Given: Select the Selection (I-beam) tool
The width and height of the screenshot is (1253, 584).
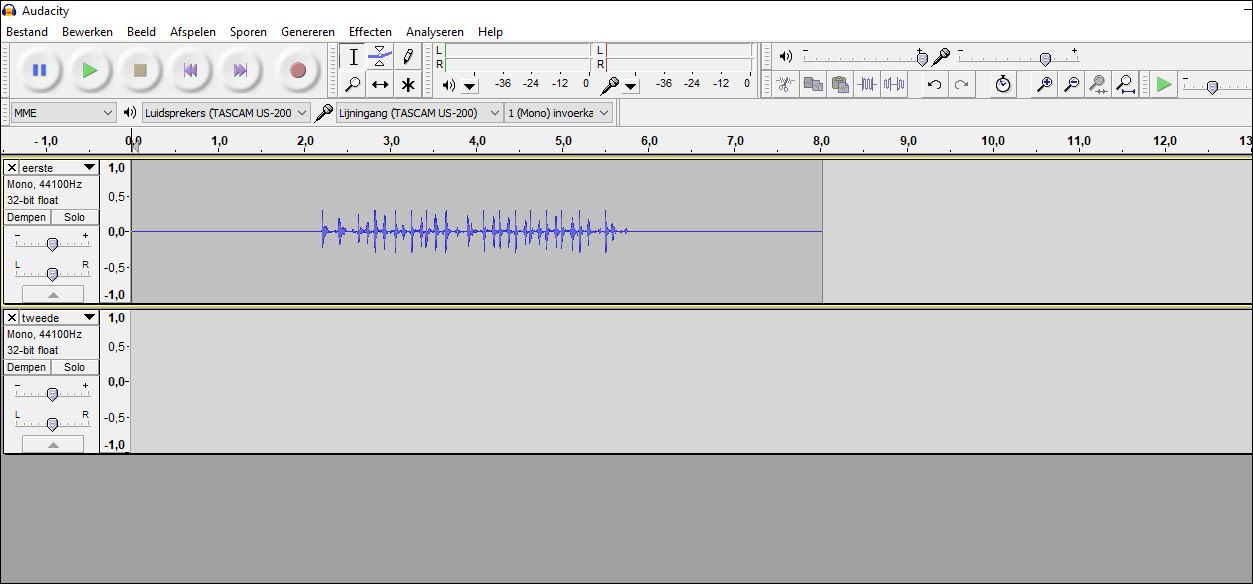Looking at the screenshot, I should [353, 57].
